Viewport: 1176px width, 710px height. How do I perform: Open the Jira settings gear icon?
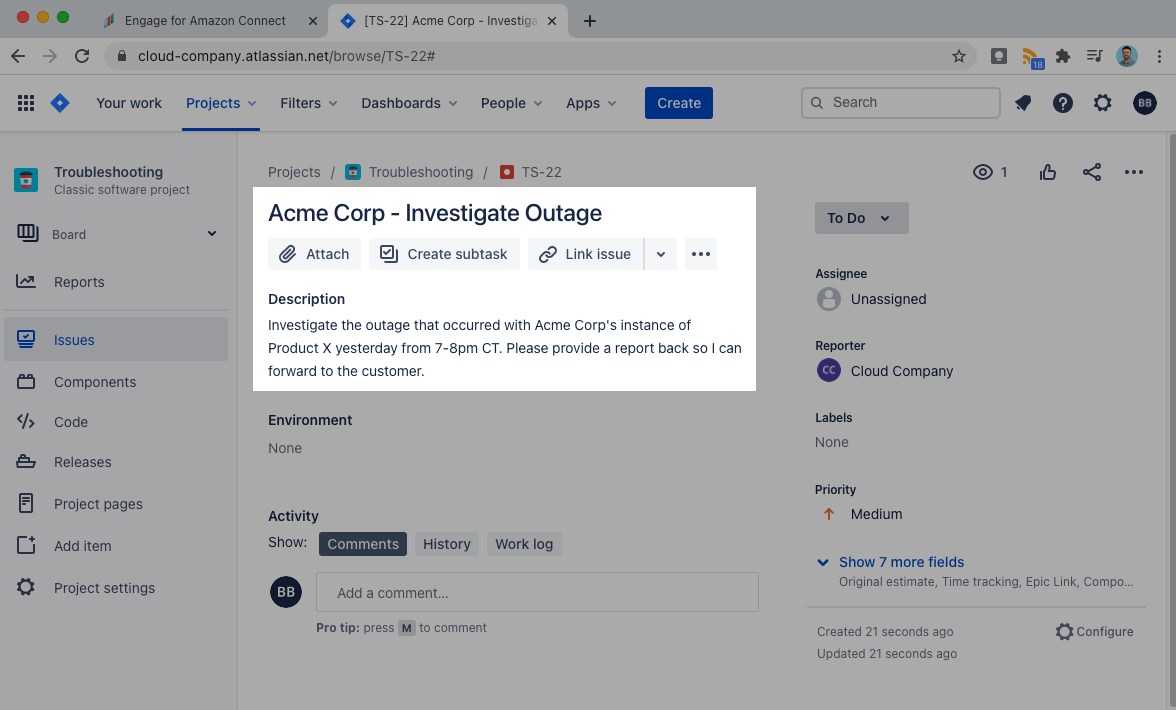pyautogui.click(x=1102, y=103)
